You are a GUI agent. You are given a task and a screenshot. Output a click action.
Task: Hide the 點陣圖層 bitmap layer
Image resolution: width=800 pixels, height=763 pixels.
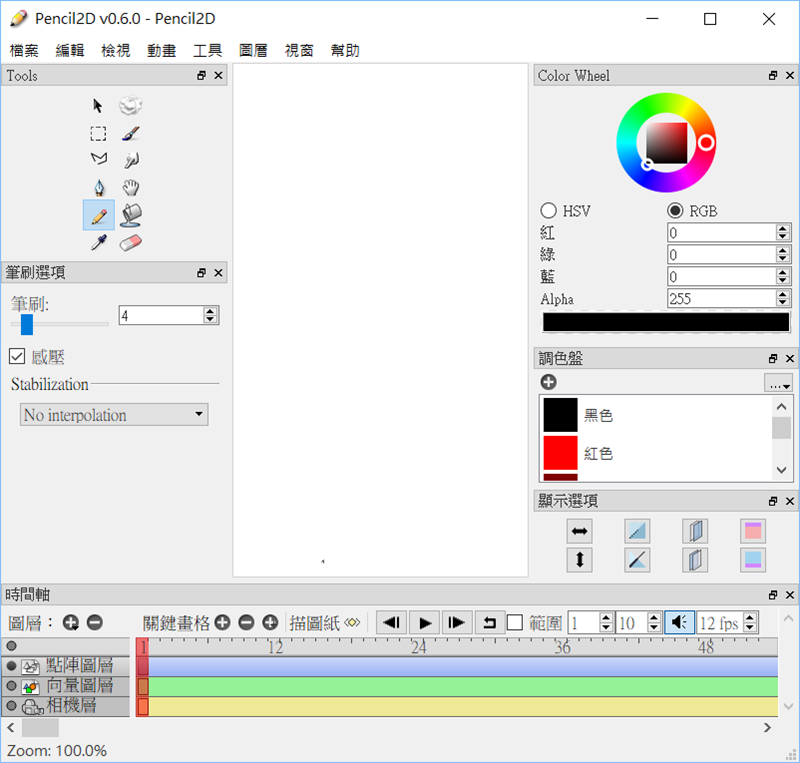[x=12, y=665]
